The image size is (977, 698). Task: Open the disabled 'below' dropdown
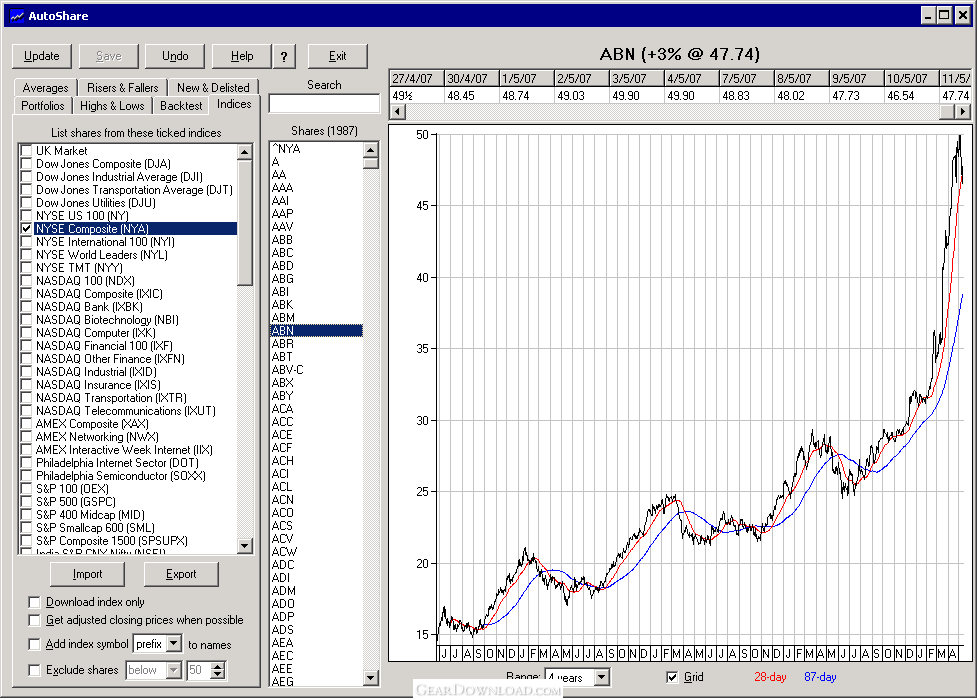(x=174, y=670)
